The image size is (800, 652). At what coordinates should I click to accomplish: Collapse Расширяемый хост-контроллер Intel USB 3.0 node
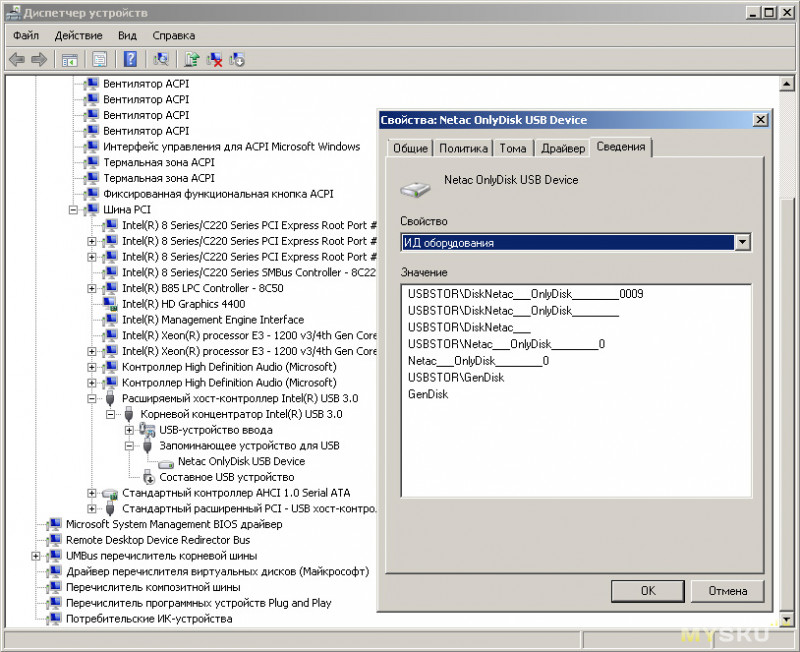92,398
